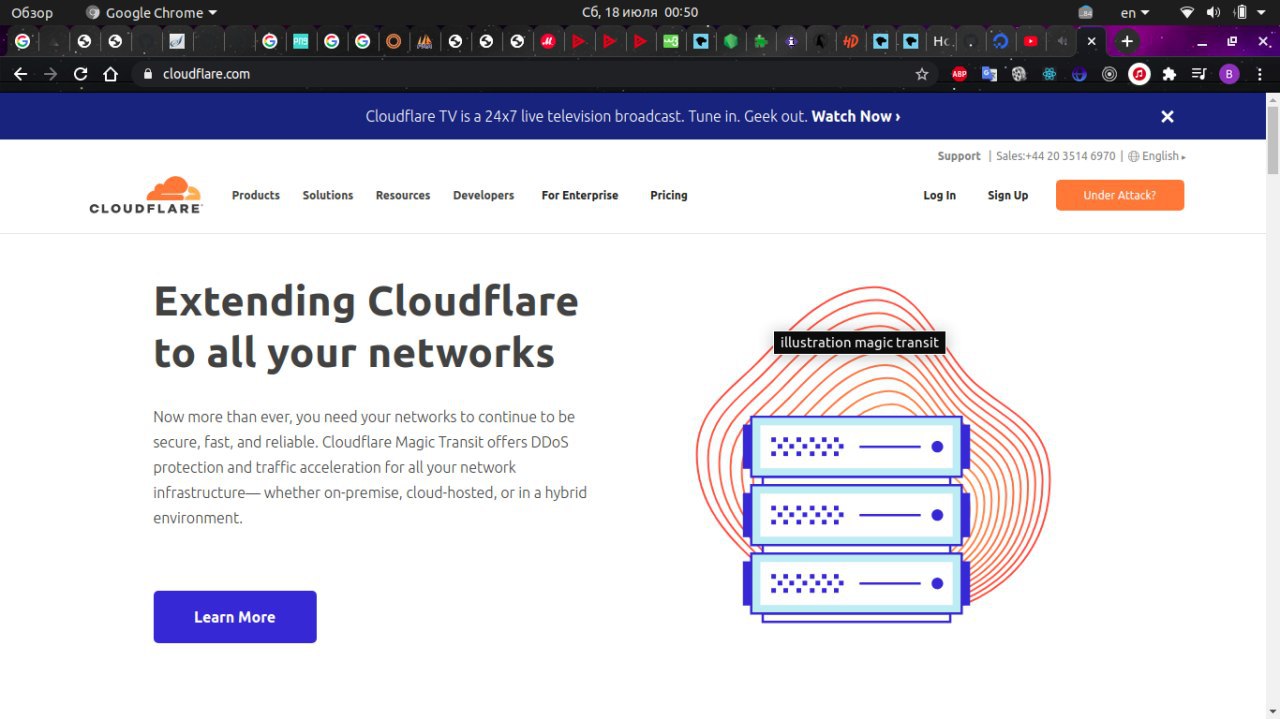Click the red music note extension icon
Screen dimensions: 1280x719
point(1139,74)
